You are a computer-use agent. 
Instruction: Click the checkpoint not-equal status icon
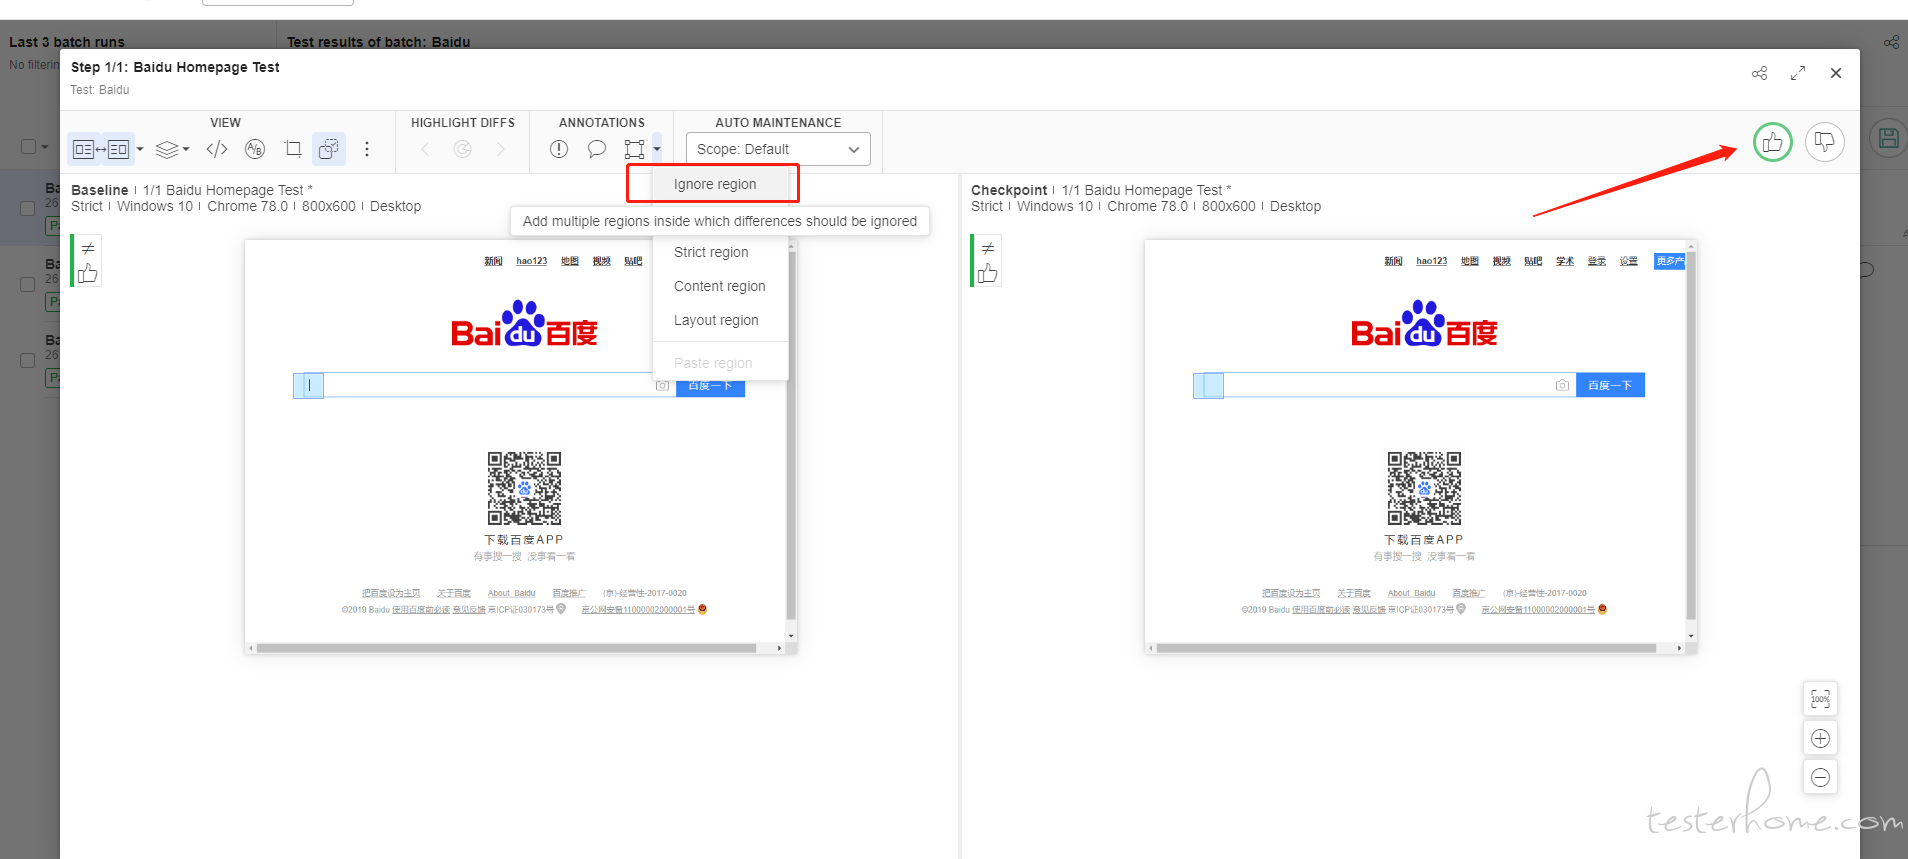coord(988,248)
